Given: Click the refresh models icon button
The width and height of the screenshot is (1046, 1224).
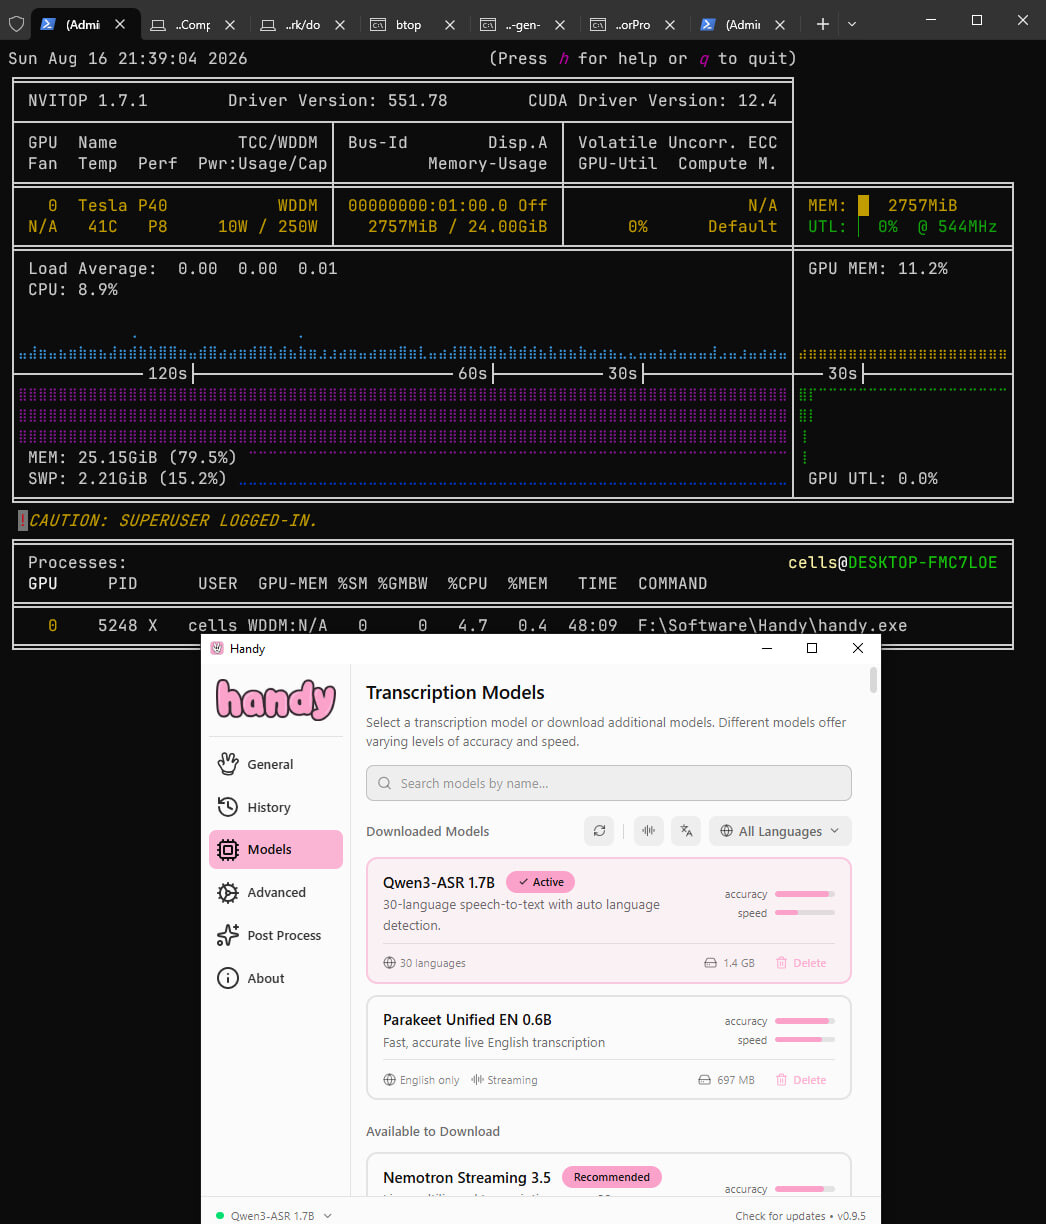Looking at the screenshot, I should [x=599, y=831].
